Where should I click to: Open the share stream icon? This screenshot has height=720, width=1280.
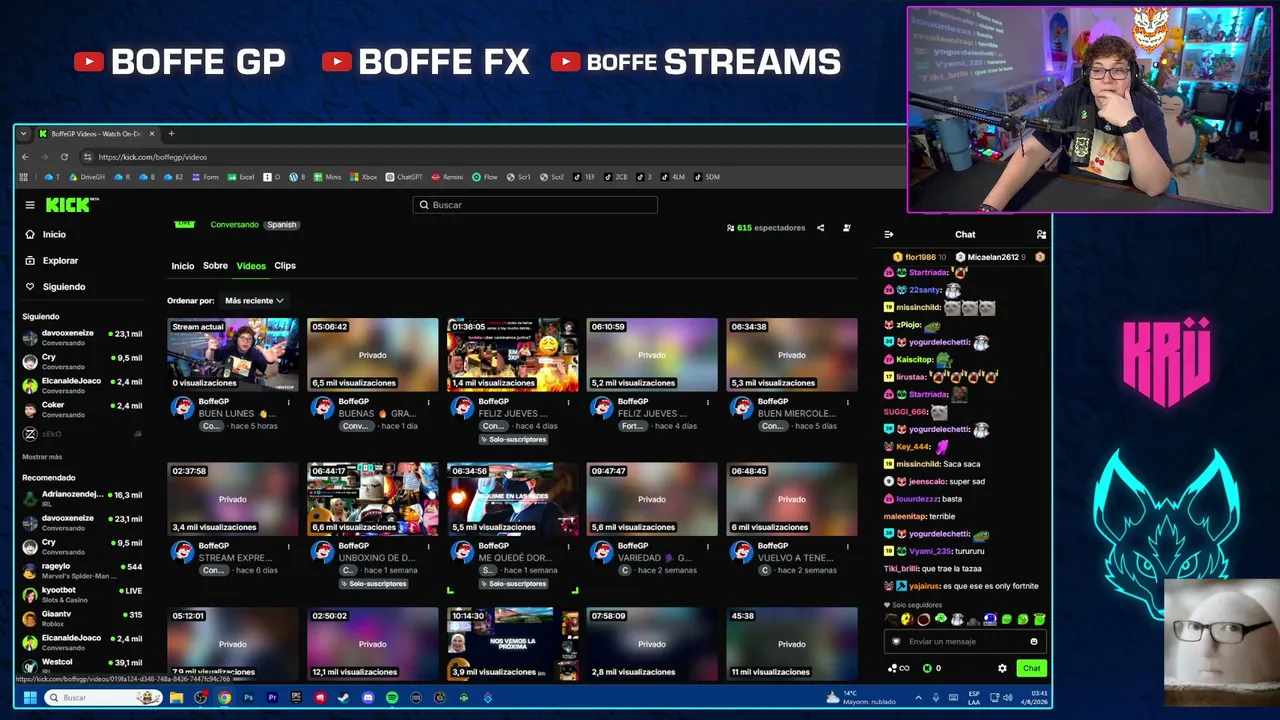click(x=821, y=228)
